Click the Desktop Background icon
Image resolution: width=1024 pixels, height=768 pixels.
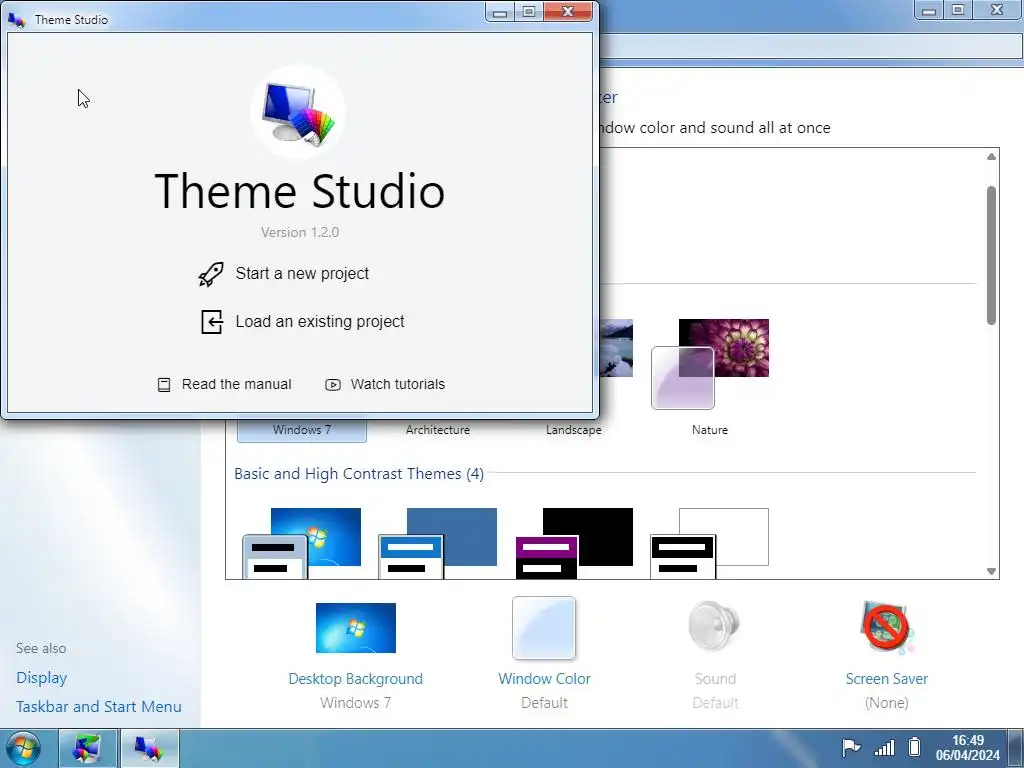click(x=356, y=628)
